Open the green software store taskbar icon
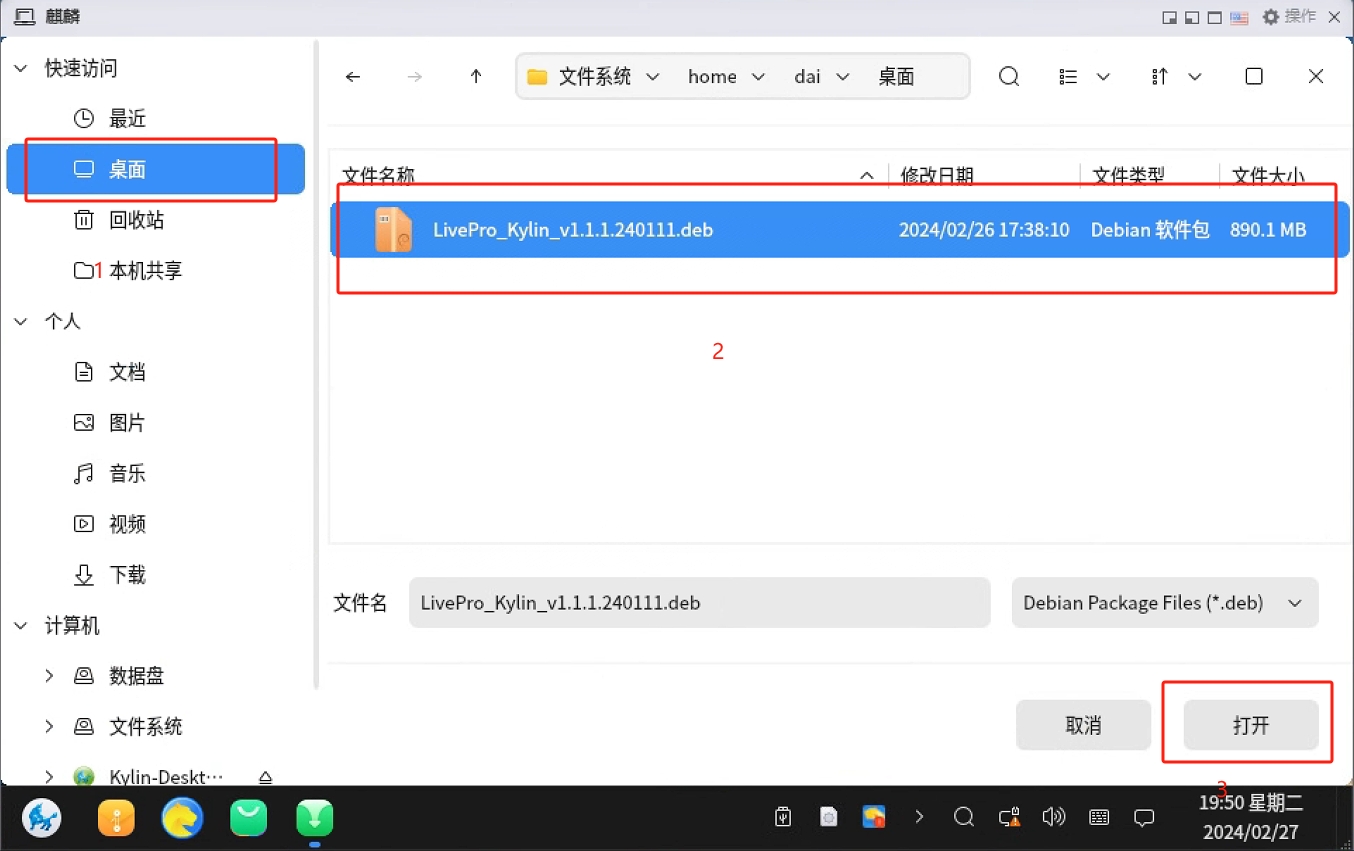Screen dimensions: 1354x851 [248, 819]
